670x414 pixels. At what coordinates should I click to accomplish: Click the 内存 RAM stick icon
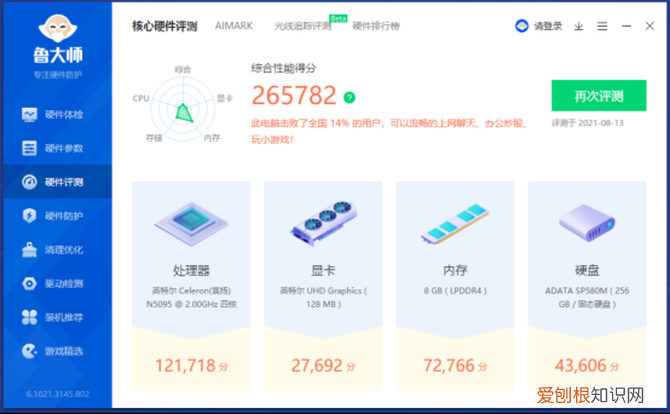455,223
